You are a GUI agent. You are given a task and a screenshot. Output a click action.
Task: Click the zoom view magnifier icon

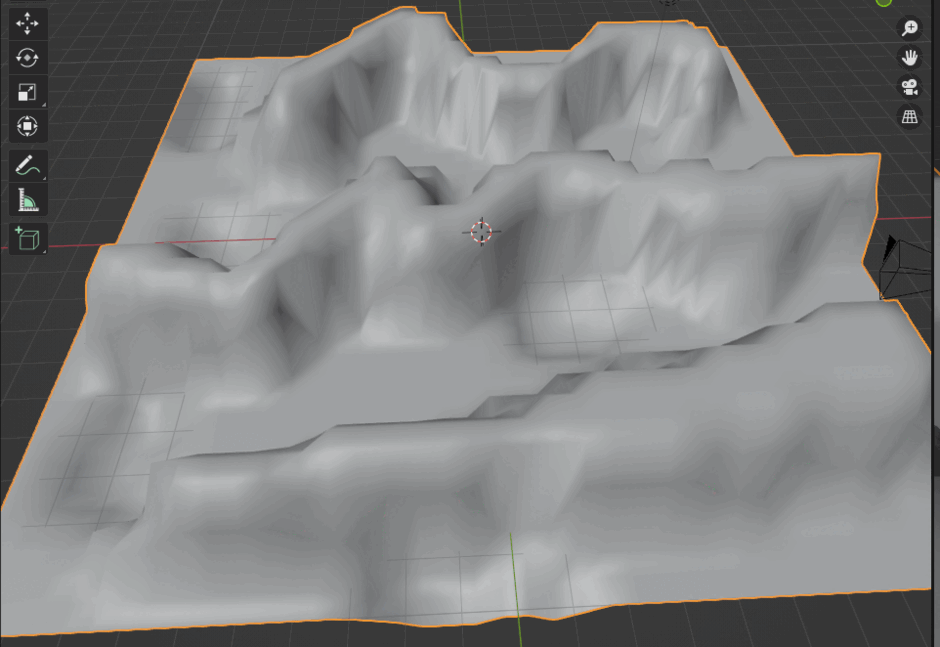[x=910, y=28]
